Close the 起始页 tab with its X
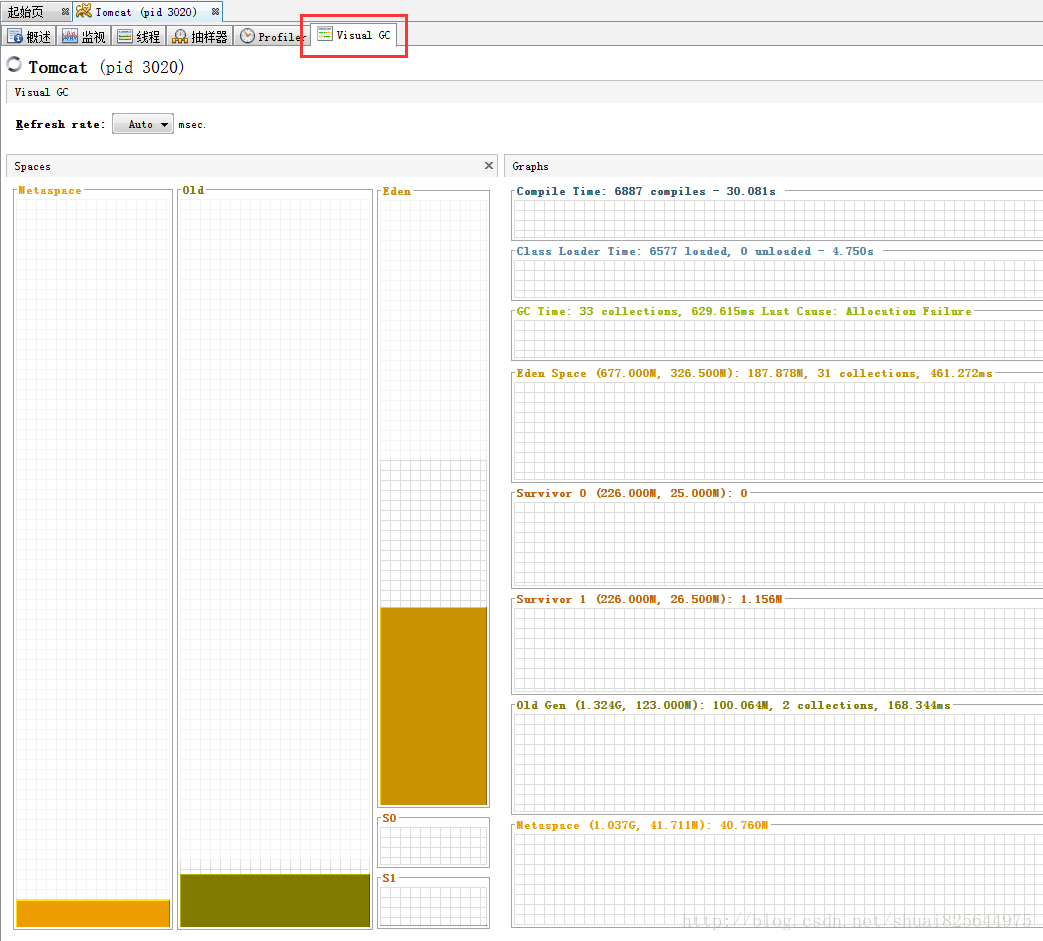The width and height of the screenshot is (1043, 941). tap(65, 12)
